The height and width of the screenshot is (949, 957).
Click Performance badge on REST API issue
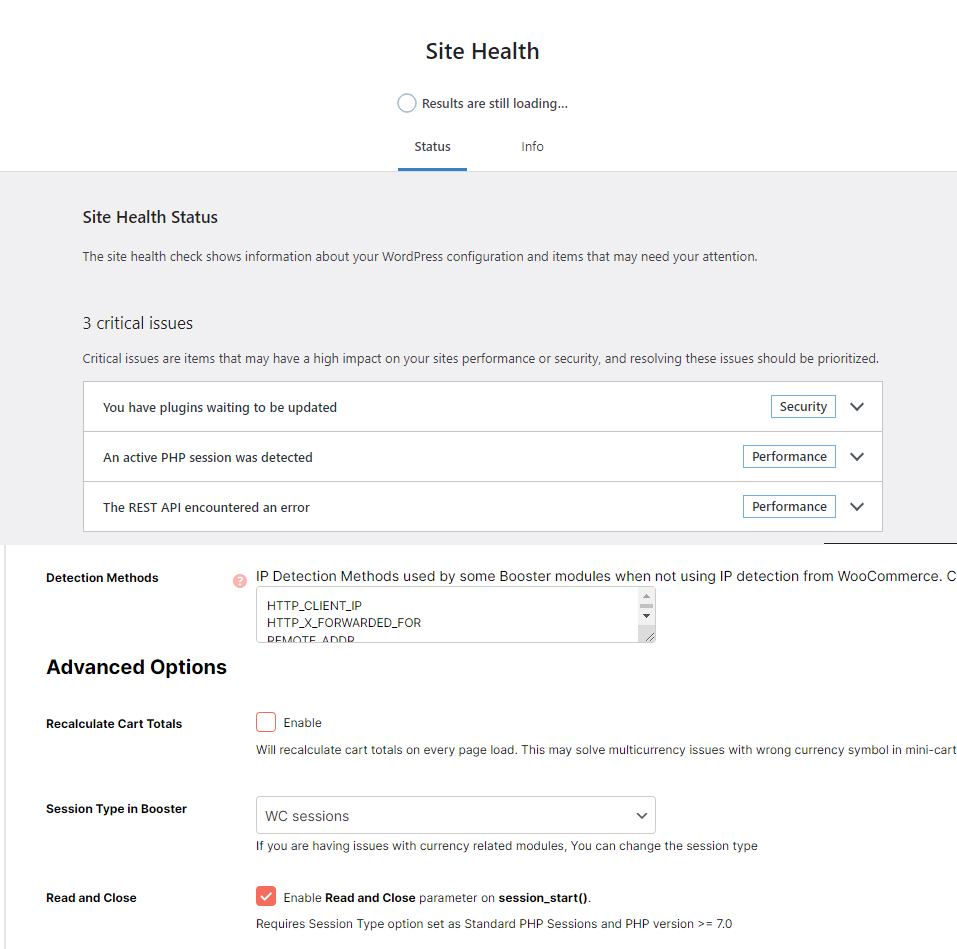click(789, 507)
